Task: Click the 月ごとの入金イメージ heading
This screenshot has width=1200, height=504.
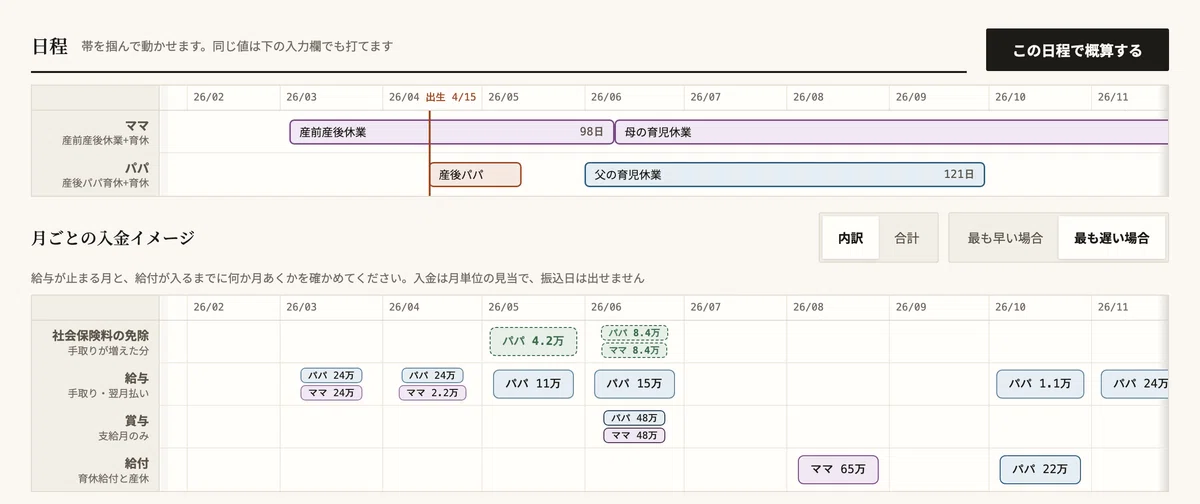Action: click(113, 238)
